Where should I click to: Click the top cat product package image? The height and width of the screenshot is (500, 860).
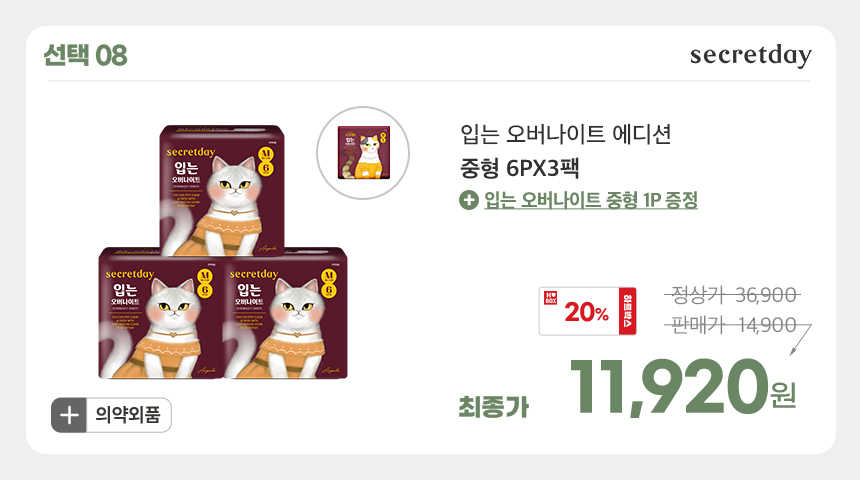tap(222, 190)
